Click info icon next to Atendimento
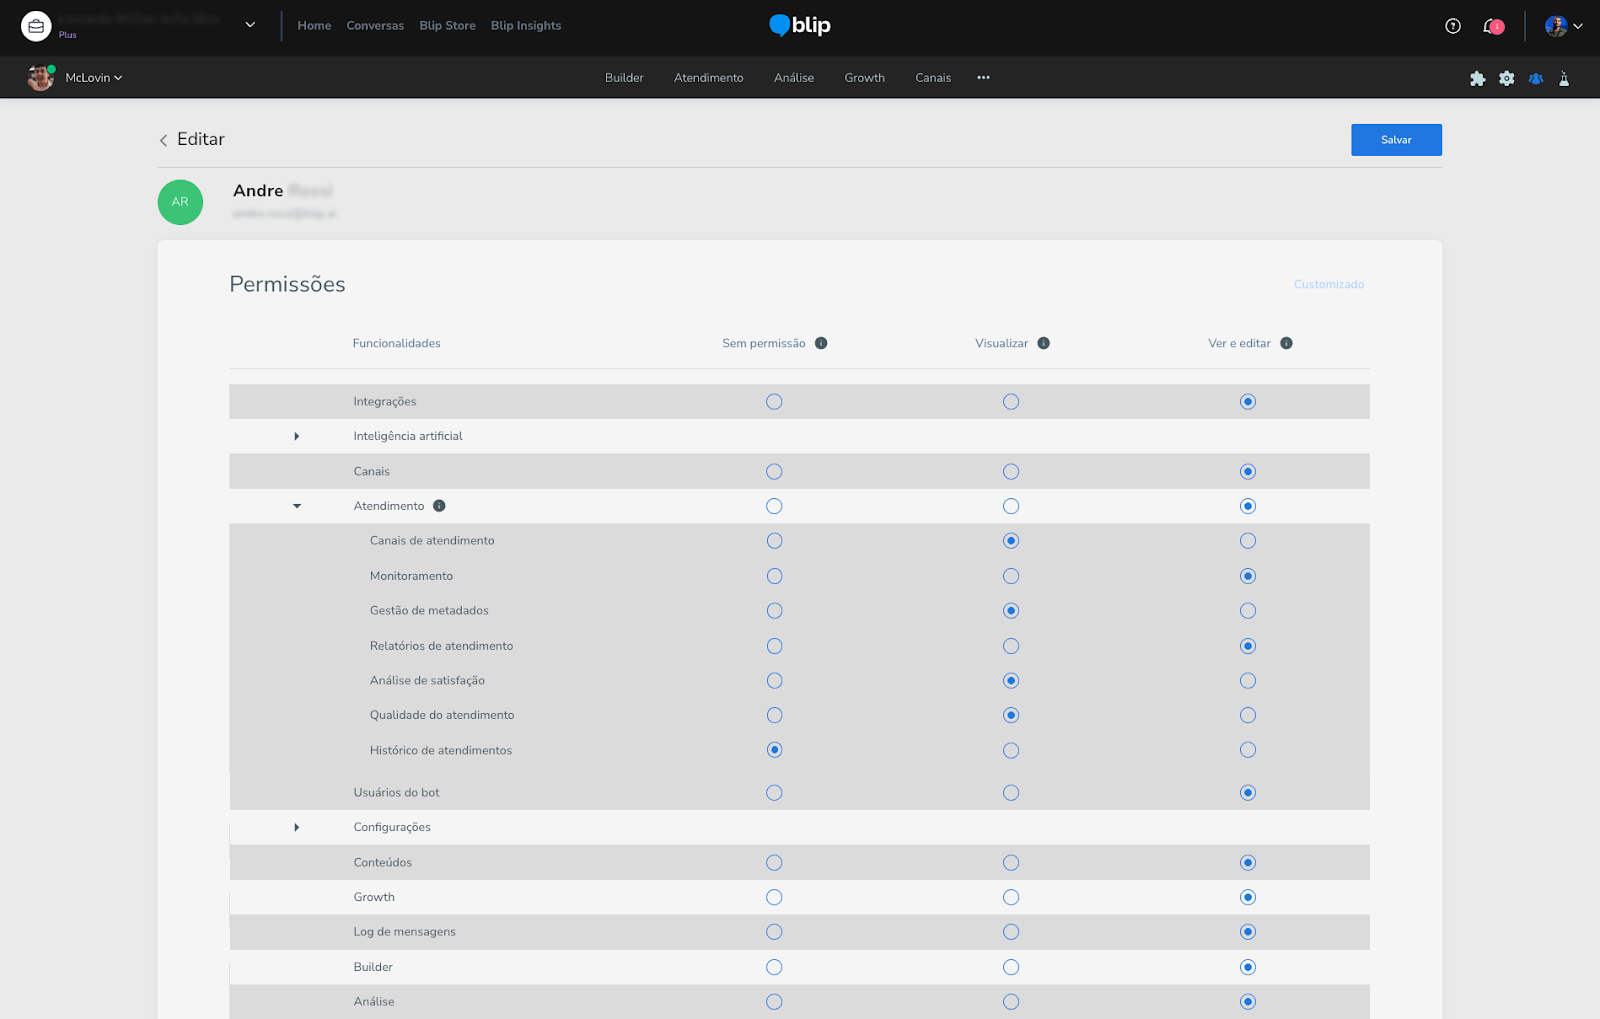This screenshot has width=1600, height=1019. pyautogui.click(x=439, y=506)
